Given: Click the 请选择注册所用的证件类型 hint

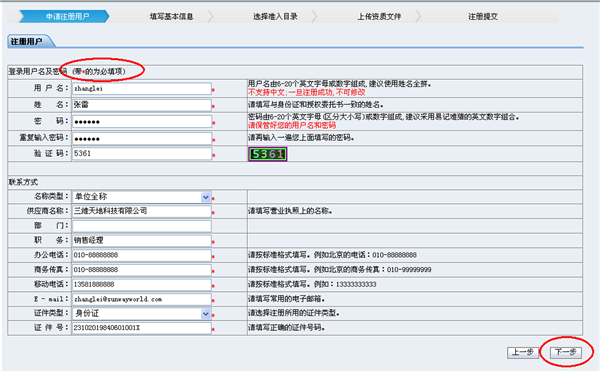Looking at the screenshot, I should click(x=294, y=313).
